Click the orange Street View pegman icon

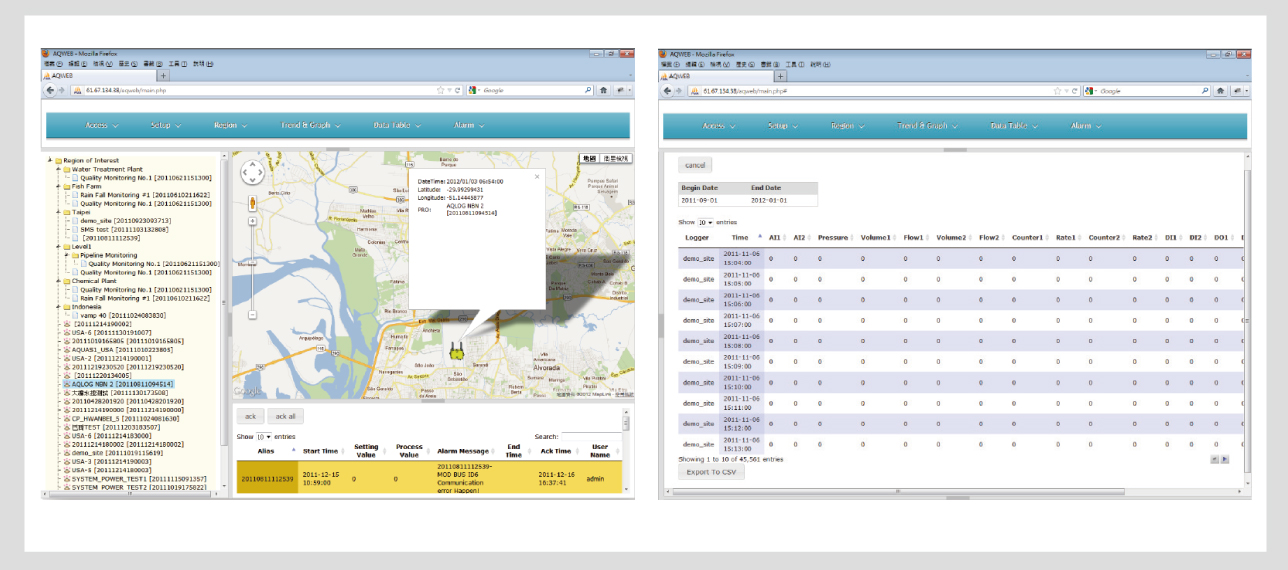tap(253, 203)
